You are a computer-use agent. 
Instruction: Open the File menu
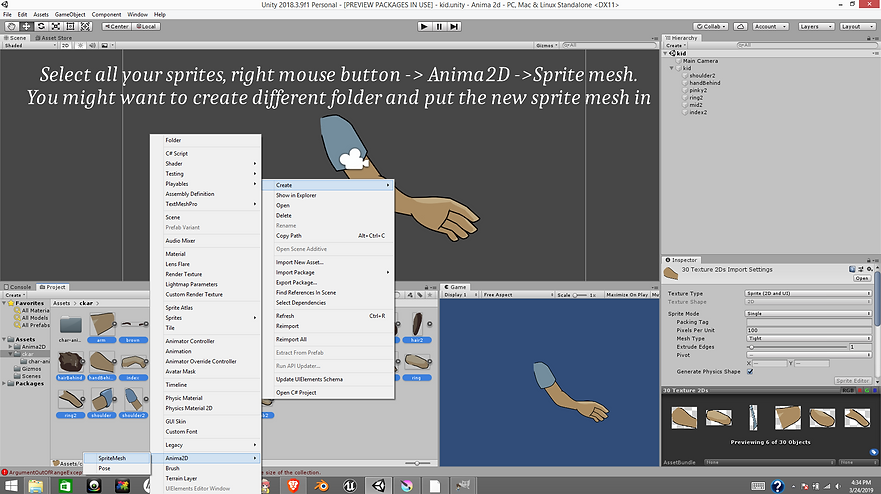7,15
